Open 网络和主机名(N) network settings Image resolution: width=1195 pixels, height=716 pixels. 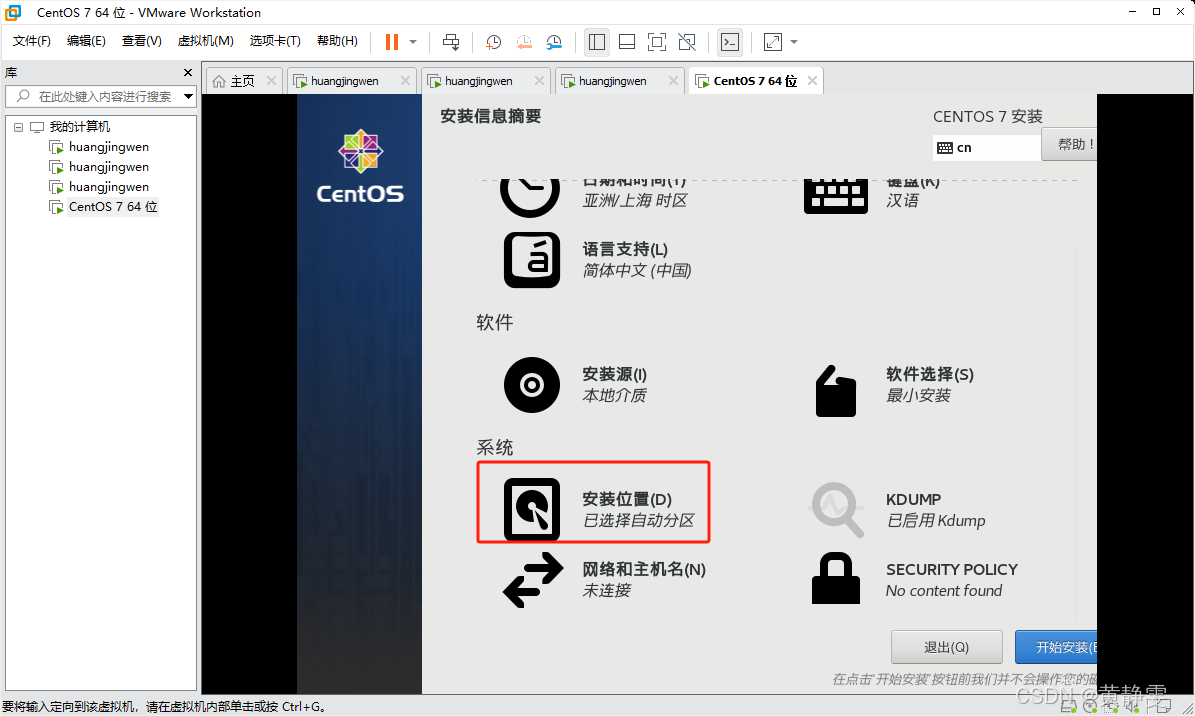coord(604,580)
